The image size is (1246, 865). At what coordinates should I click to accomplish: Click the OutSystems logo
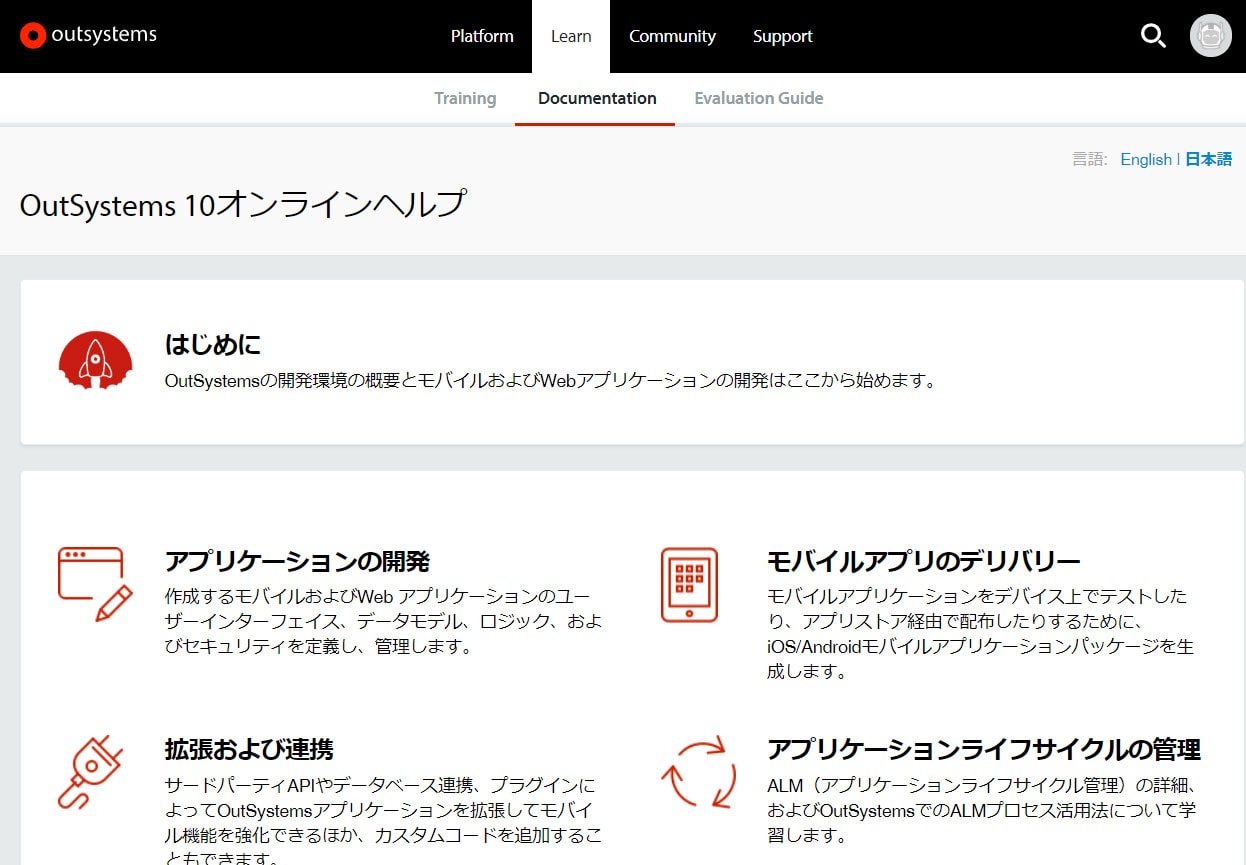pyautogui.click(x=88, y=36)
